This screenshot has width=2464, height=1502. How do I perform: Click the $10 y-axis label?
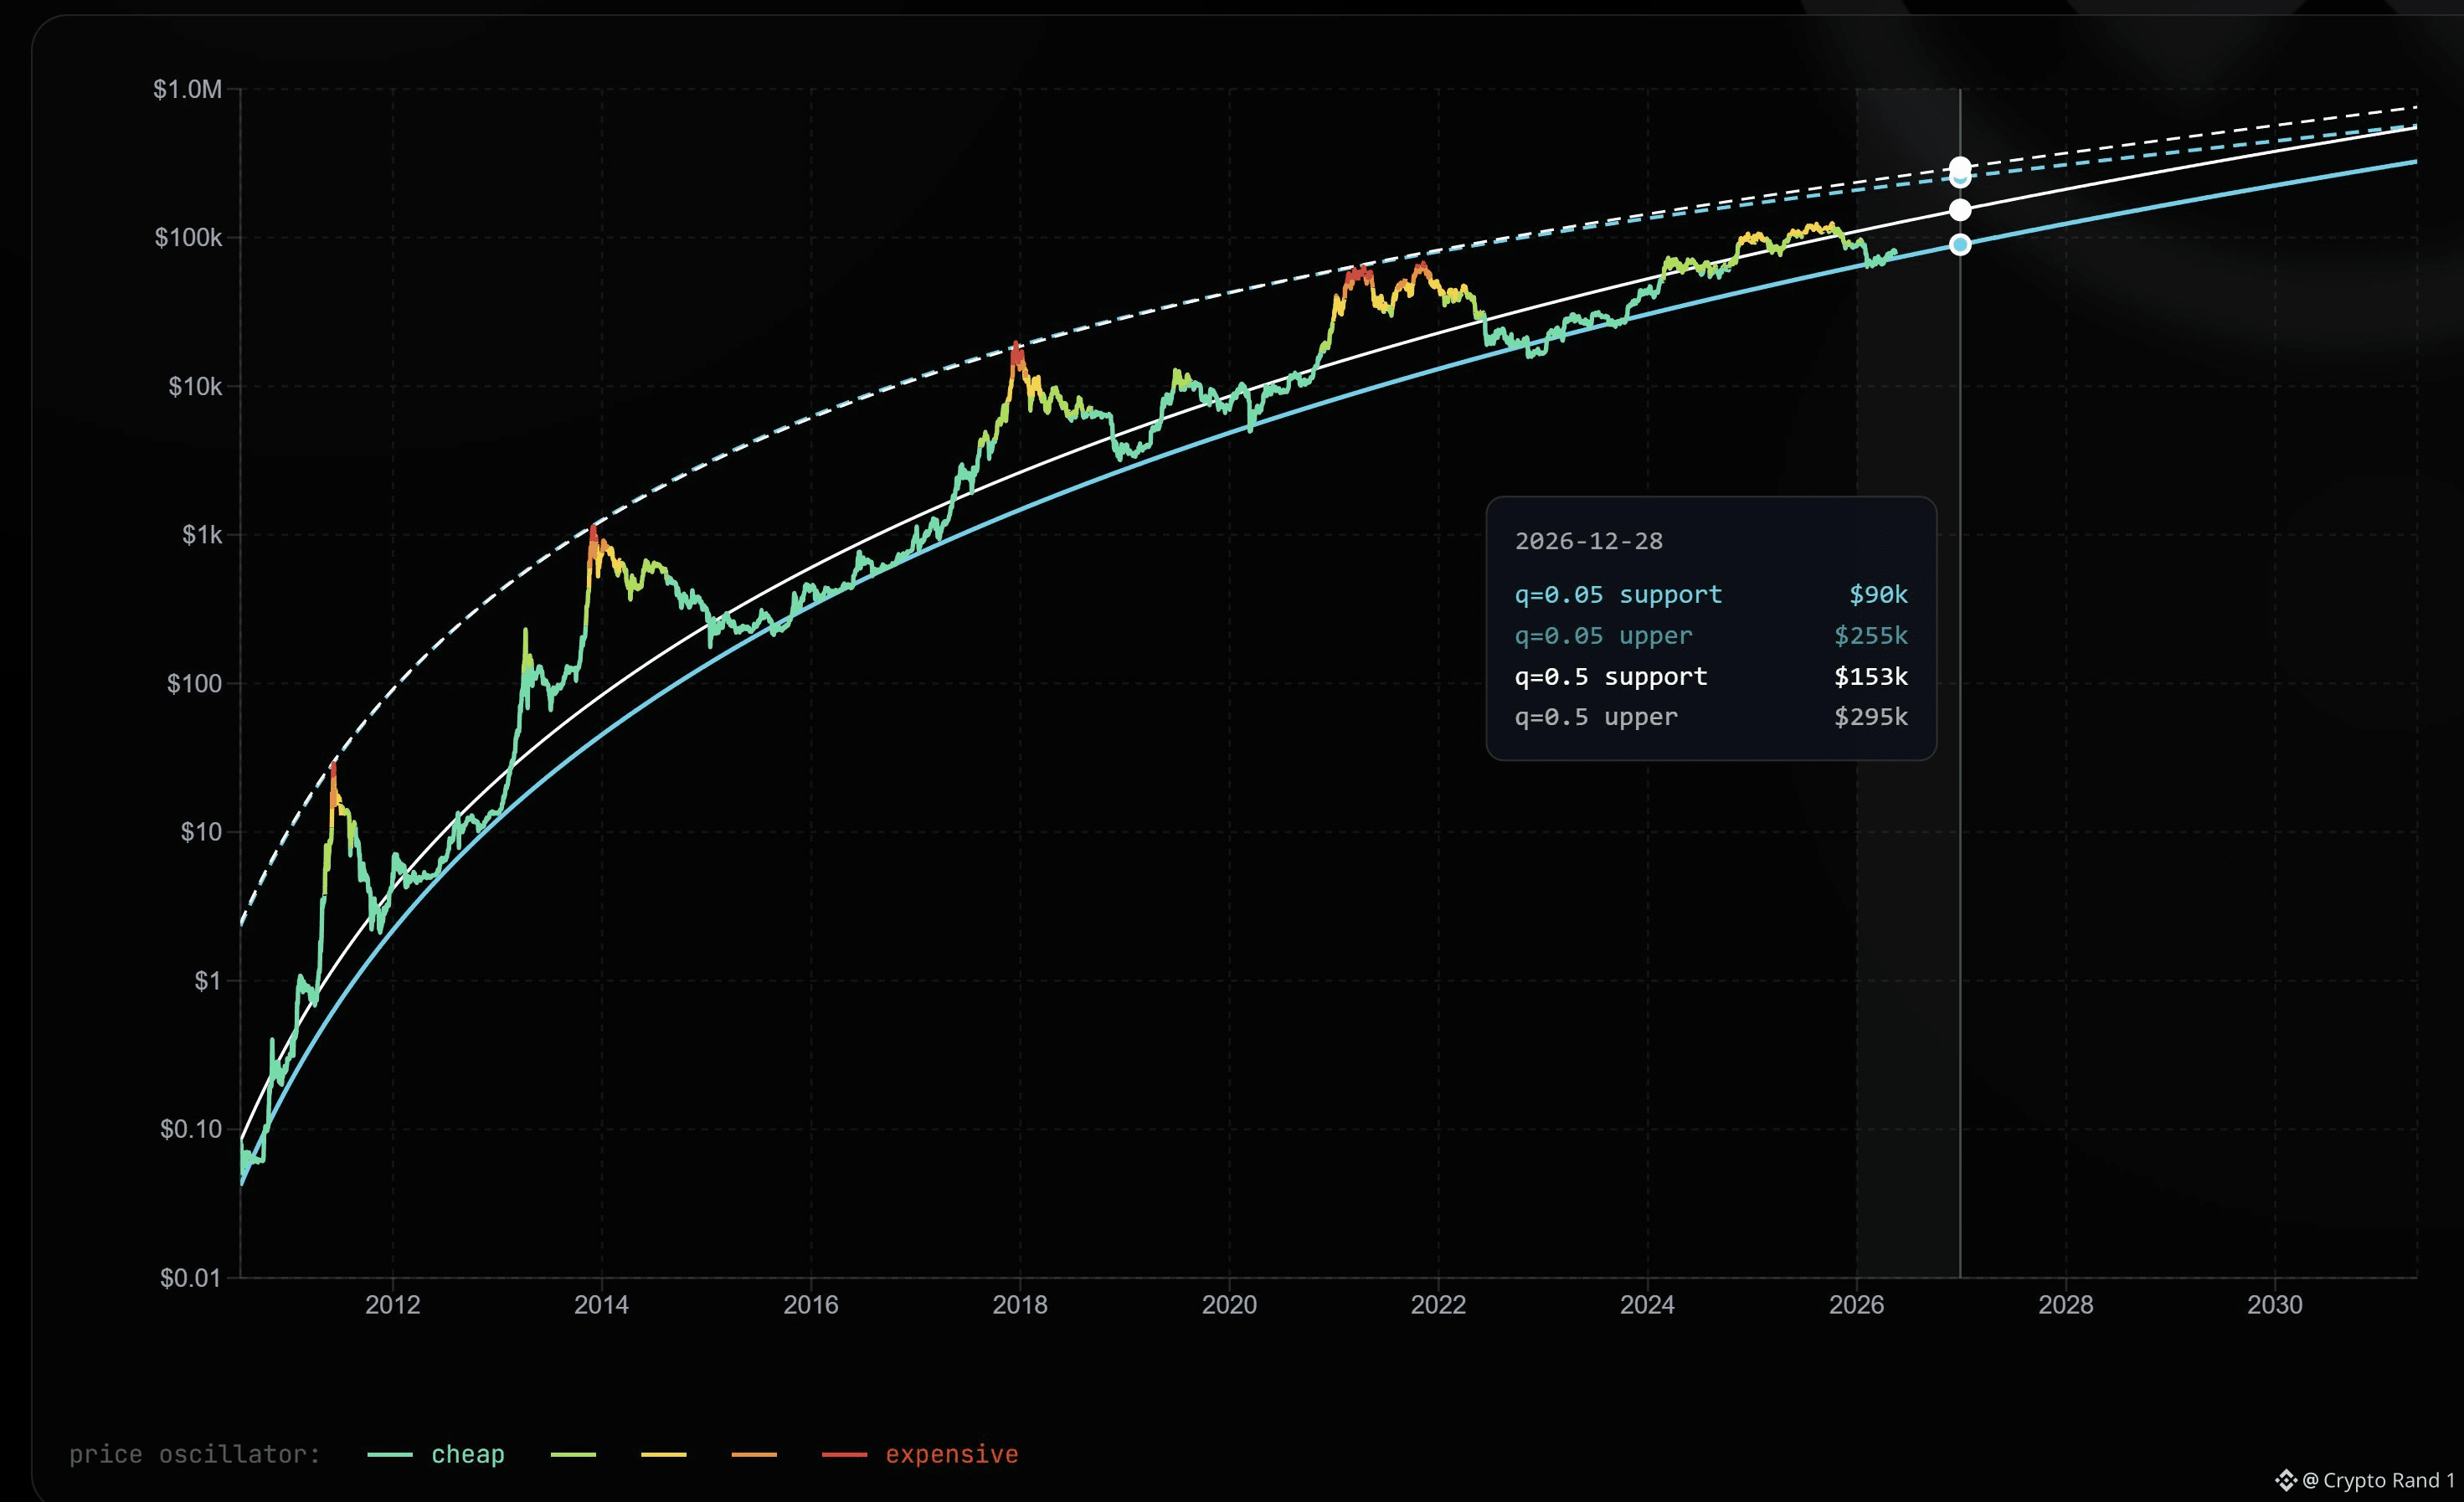click(x=201, y=832)
